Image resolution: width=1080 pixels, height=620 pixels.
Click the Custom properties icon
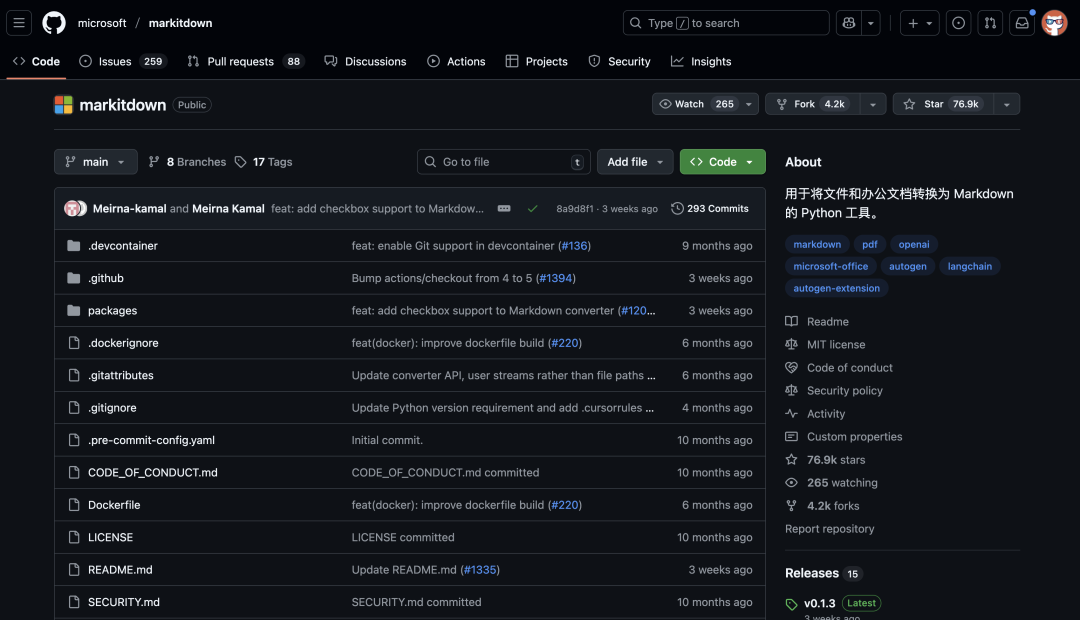791,437
